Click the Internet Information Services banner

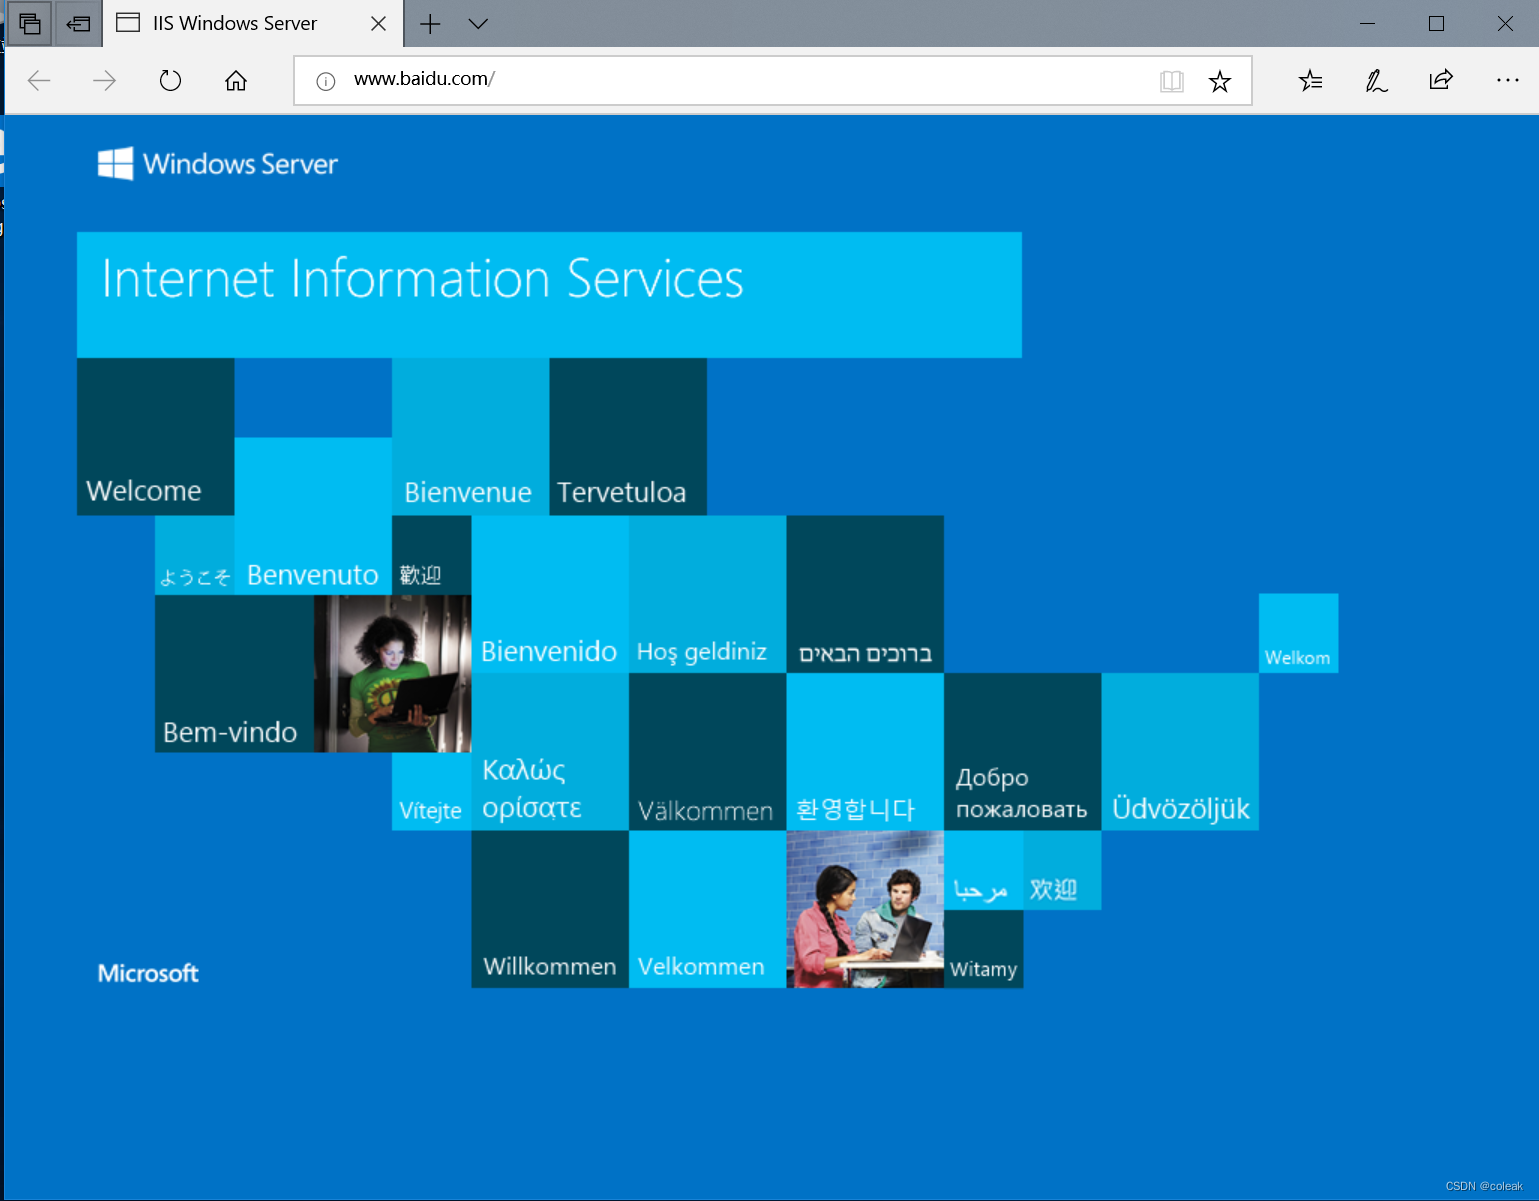coord(549,295)
